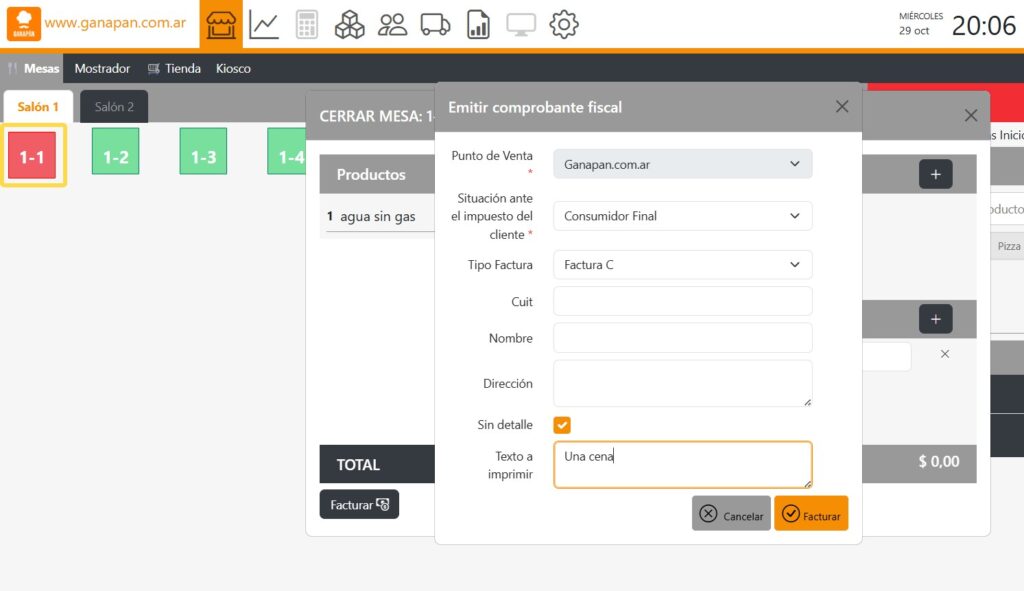The width and height of the screenshot is (1024, 591).
Task: Select green table 1-2
Action: 116,157
